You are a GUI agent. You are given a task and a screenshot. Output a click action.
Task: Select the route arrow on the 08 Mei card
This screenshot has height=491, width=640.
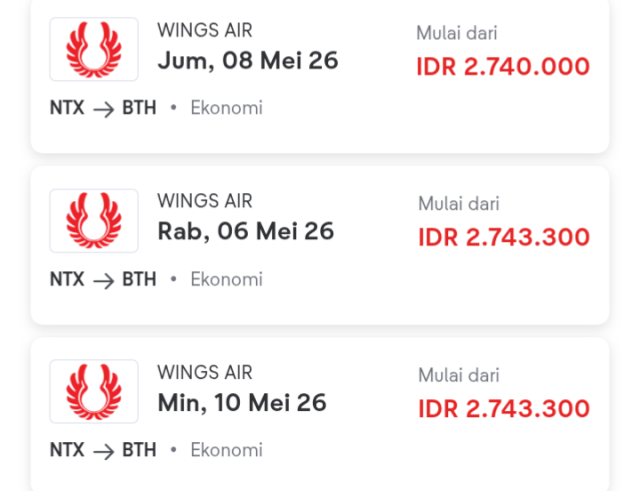[x=103, y=109]
